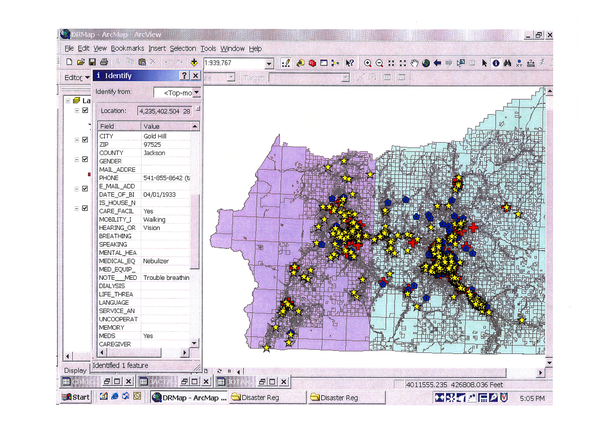Go back to previous extent
This screenshot has width=615, height=424.
(x=437, y=63)
